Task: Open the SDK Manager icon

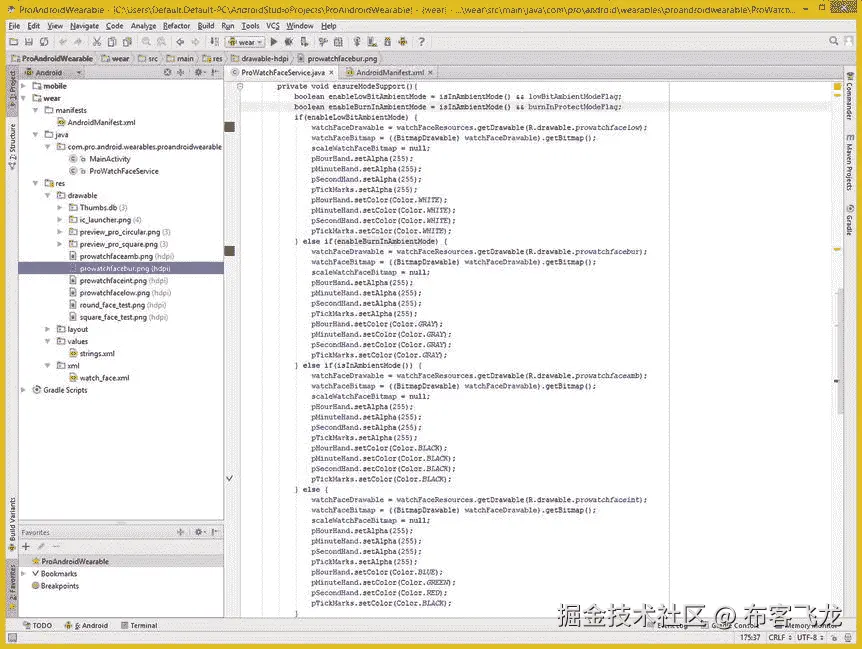Action: pos(388,42)
